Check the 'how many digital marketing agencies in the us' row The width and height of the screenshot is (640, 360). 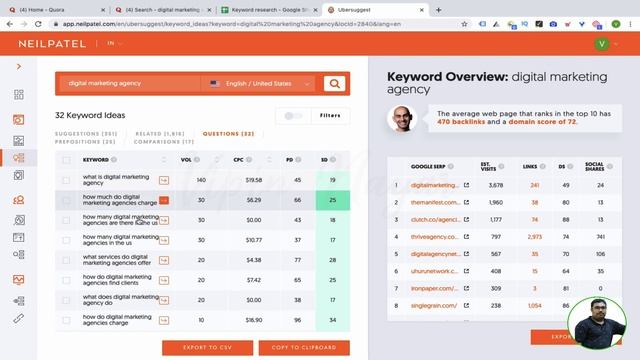click(66, 240)
